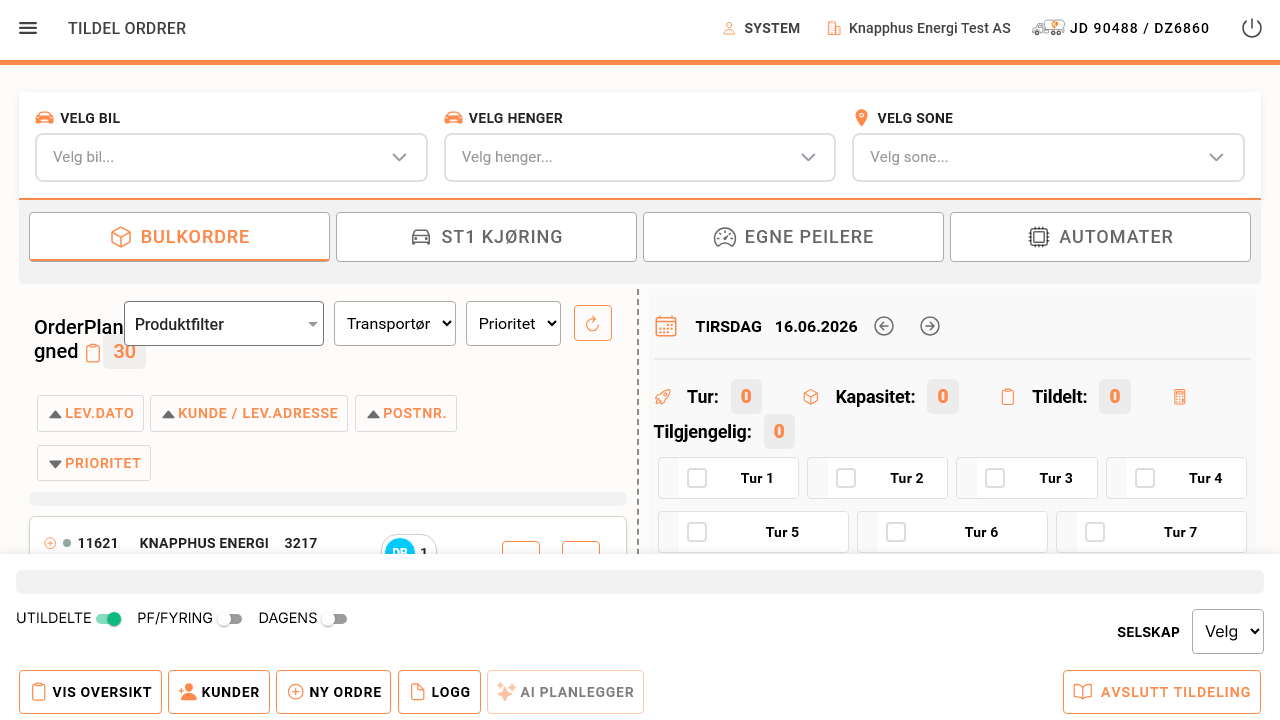This screenshot has width=1280, height=720.
Task: Open the hamburger main menu
Action: coord(28,28)
